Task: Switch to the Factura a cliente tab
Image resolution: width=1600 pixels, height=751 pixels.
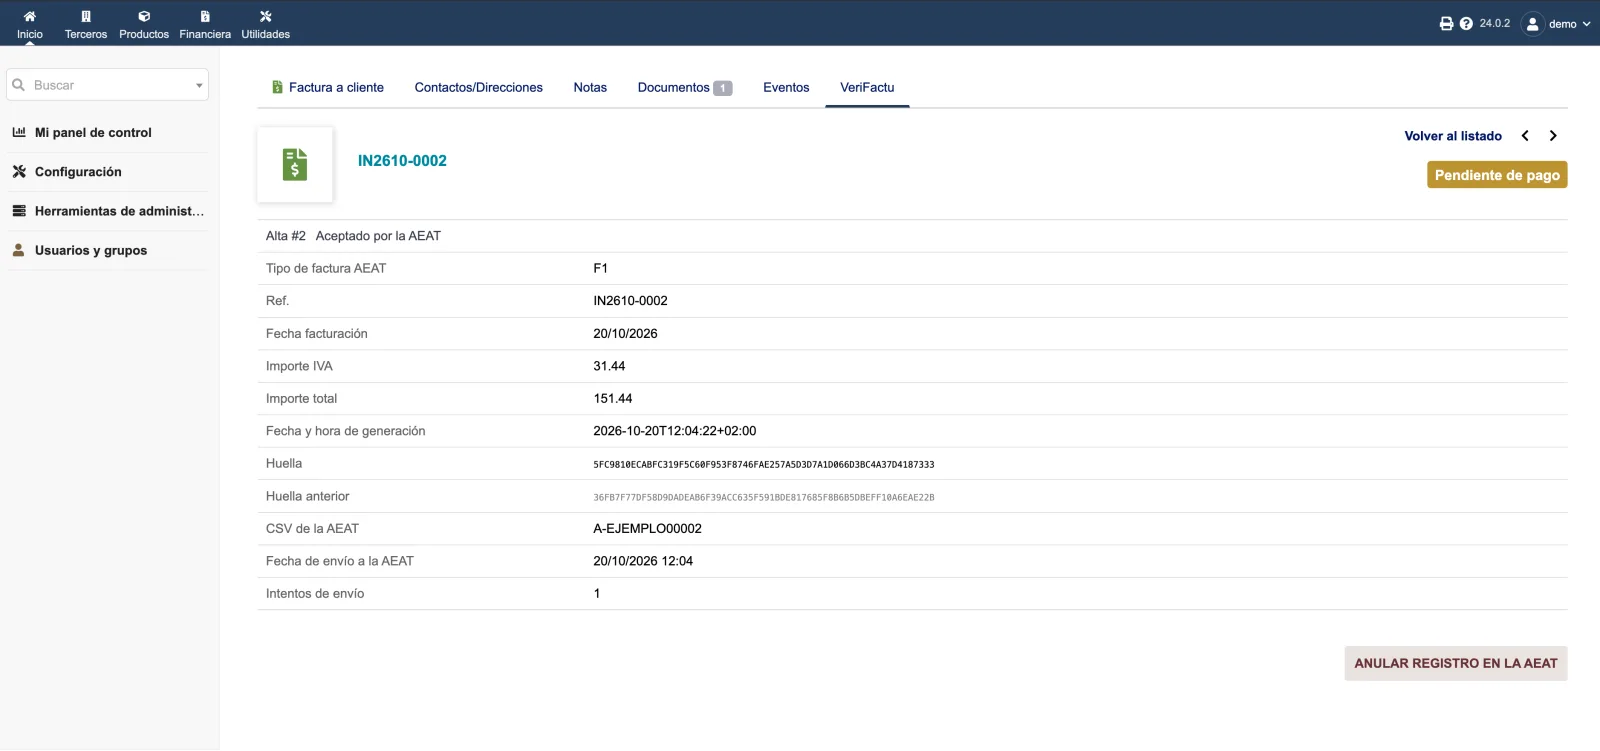Action: click(327, 87)
